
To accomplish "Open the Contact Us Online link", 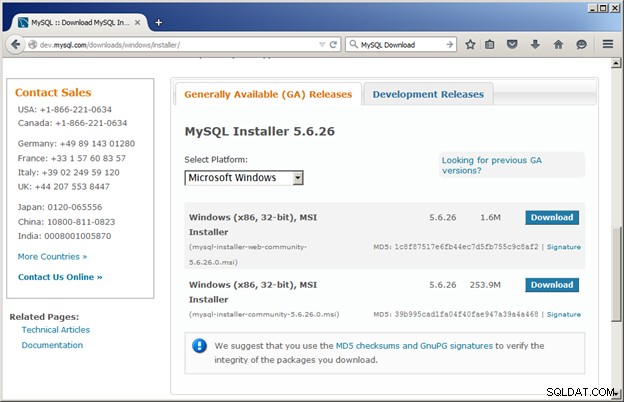I will 60,277.
